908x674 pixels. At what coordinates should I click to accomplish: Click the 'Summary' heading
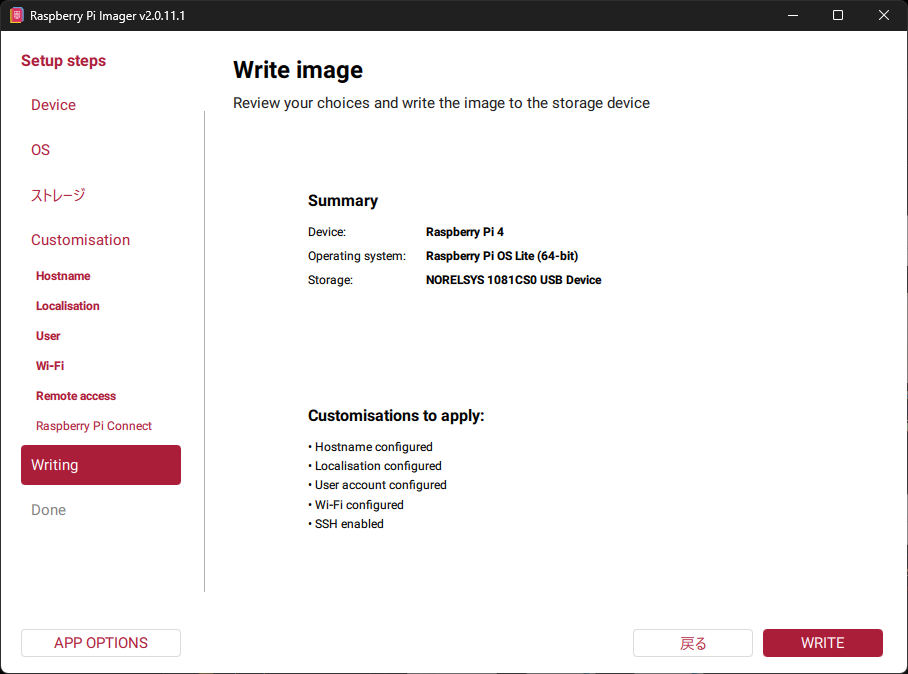point(343,200)
